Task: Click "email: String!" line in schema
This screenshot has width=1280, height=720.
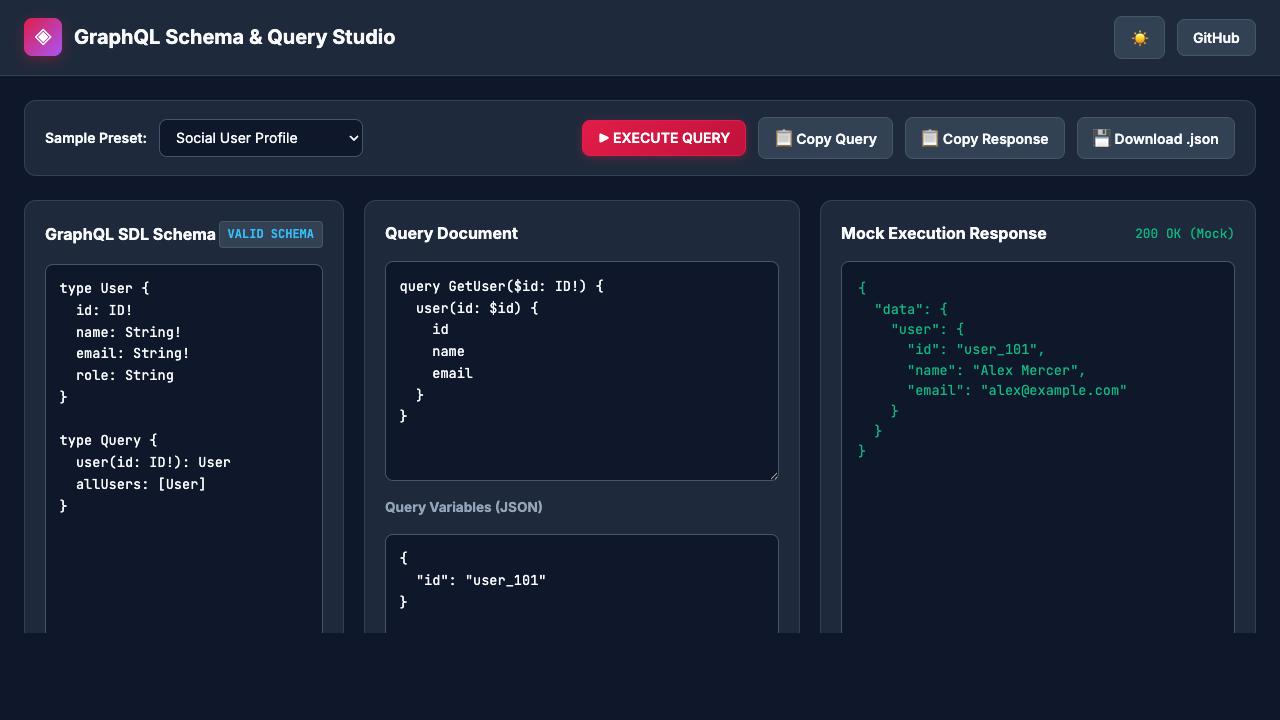Action: coord(133,353)
